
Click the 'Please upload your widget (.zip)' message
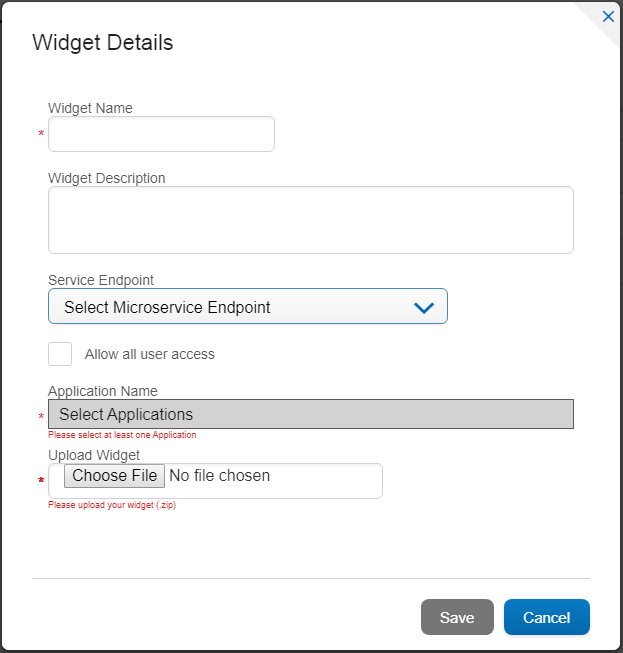(112, 505)
